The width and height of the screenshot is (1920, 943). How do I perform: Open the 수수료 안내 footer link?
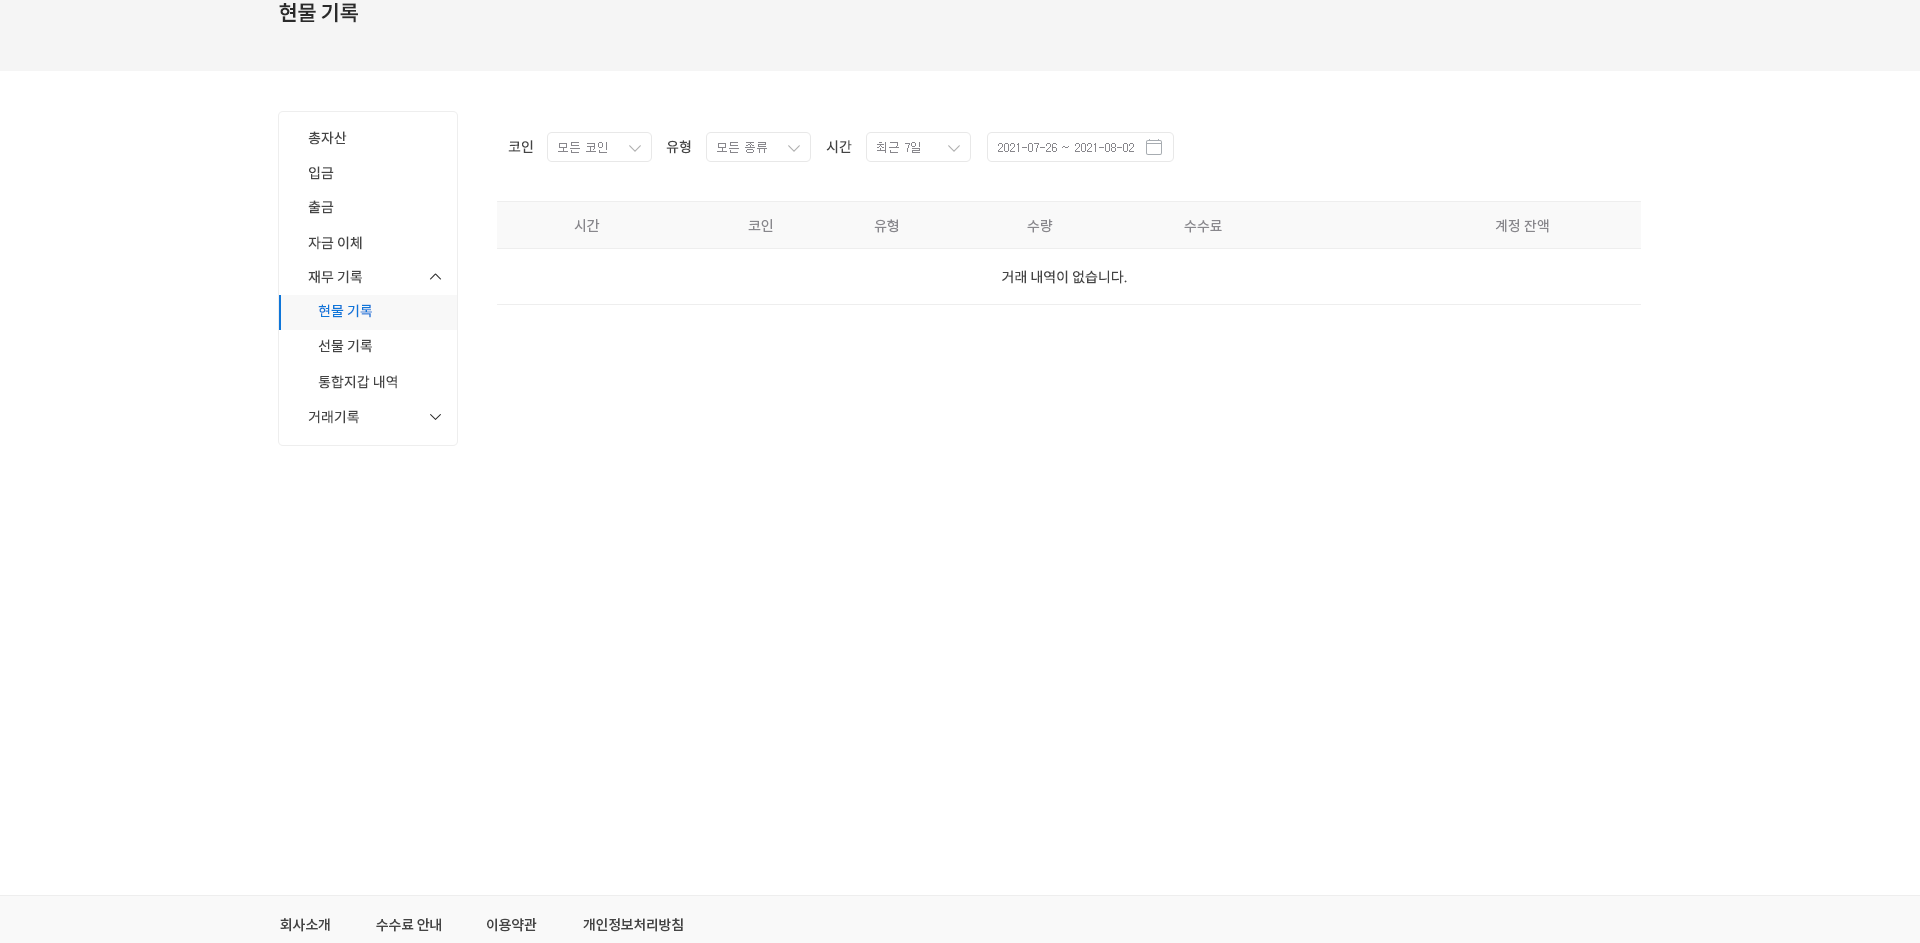point(408,925)
